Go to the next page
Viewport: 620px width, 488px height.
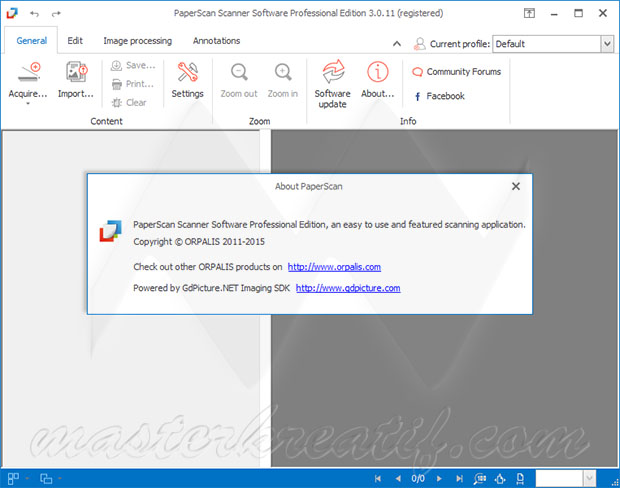439,479
